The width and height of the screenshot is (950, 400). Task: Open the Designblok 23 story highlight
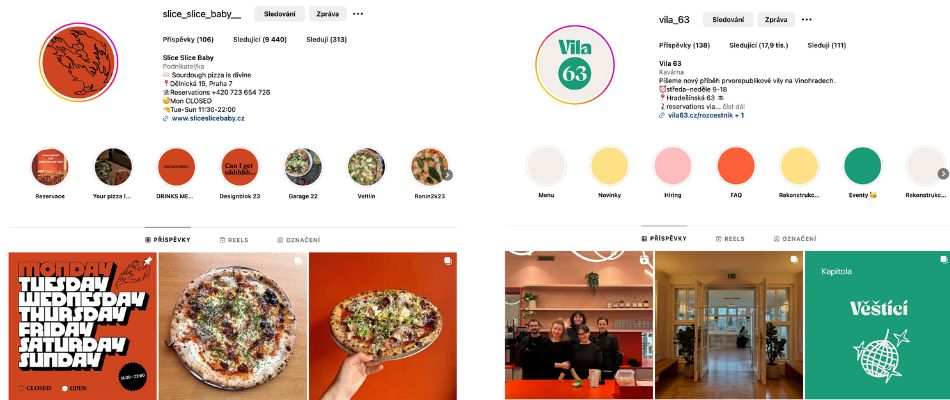click(240, 167)
